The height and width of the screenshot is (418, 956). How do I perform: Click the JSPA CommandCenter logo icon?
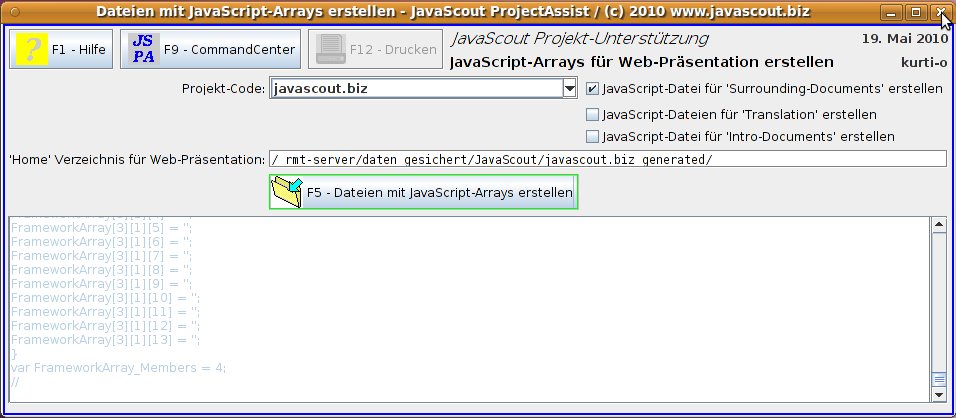click(x=144, y=48)
